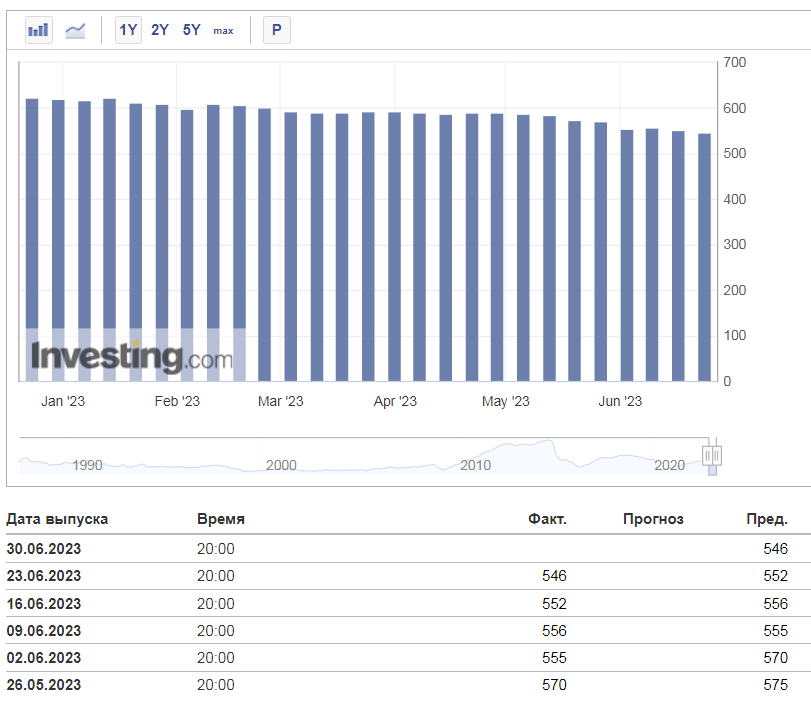Switch to bar chart view icon
811x702 pixels.
pyautogui.click(x=39, y=30)
